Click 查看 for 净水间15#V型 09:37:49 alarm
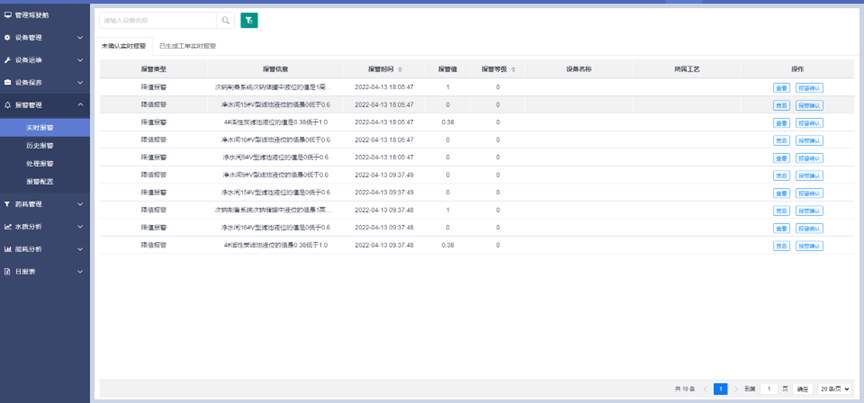864x403 pixels. pyautogui.click(x=781, y=194)
